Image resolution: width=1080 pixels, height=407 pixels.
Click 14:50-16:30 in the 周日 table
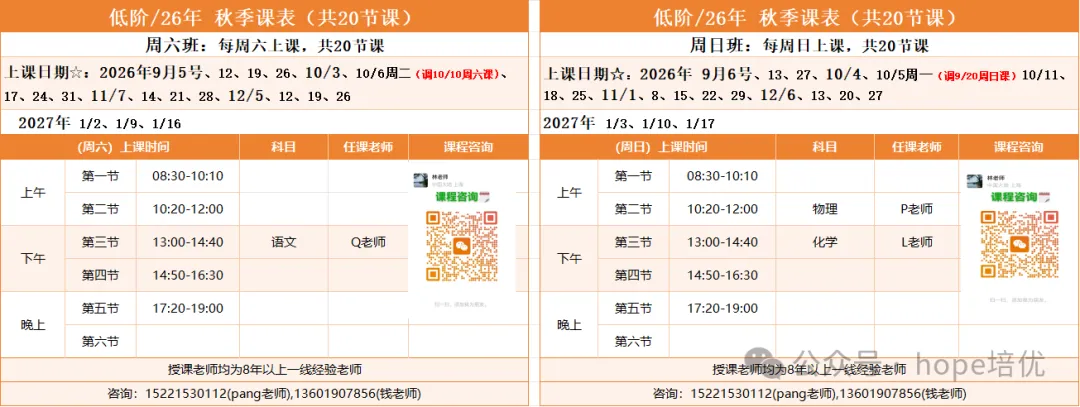pyautogui.click(x=722, y=275)
